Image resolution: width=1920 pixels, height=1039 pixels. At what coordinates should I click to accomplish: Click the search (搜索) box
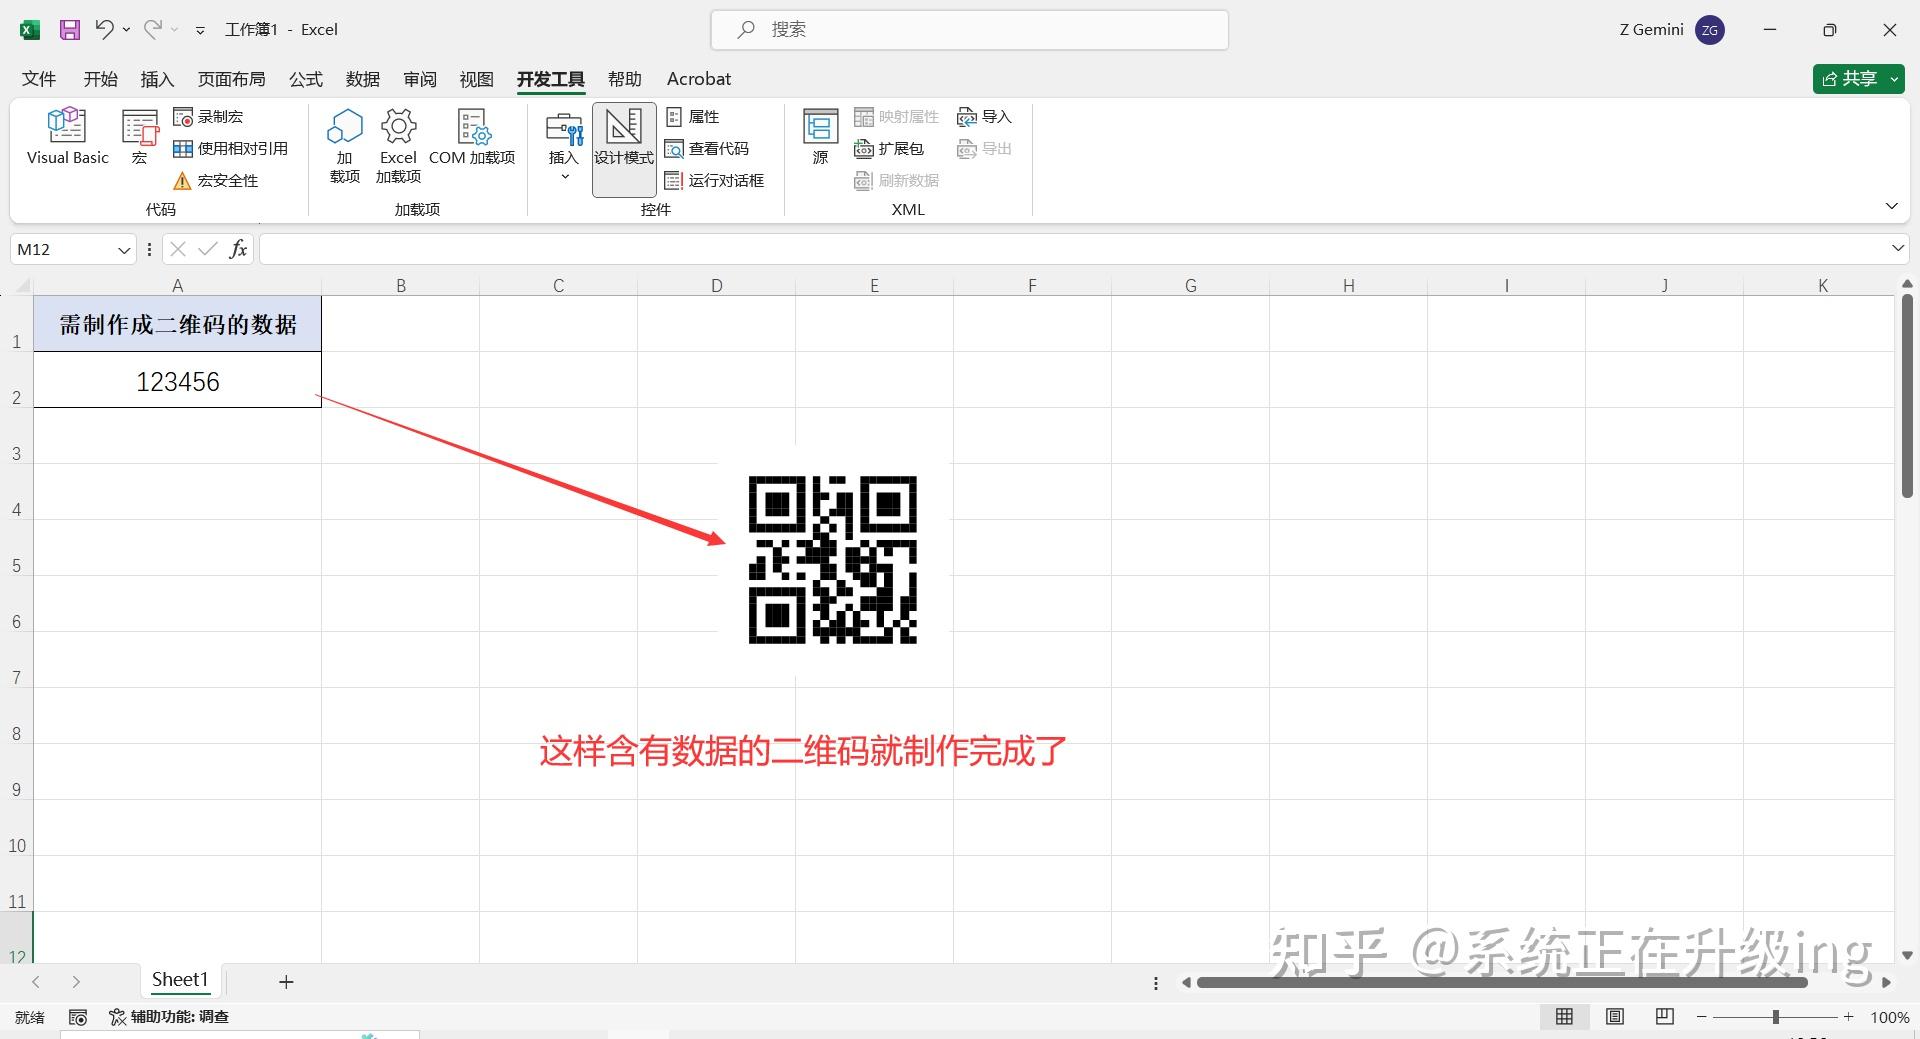(x=969, y=30)
